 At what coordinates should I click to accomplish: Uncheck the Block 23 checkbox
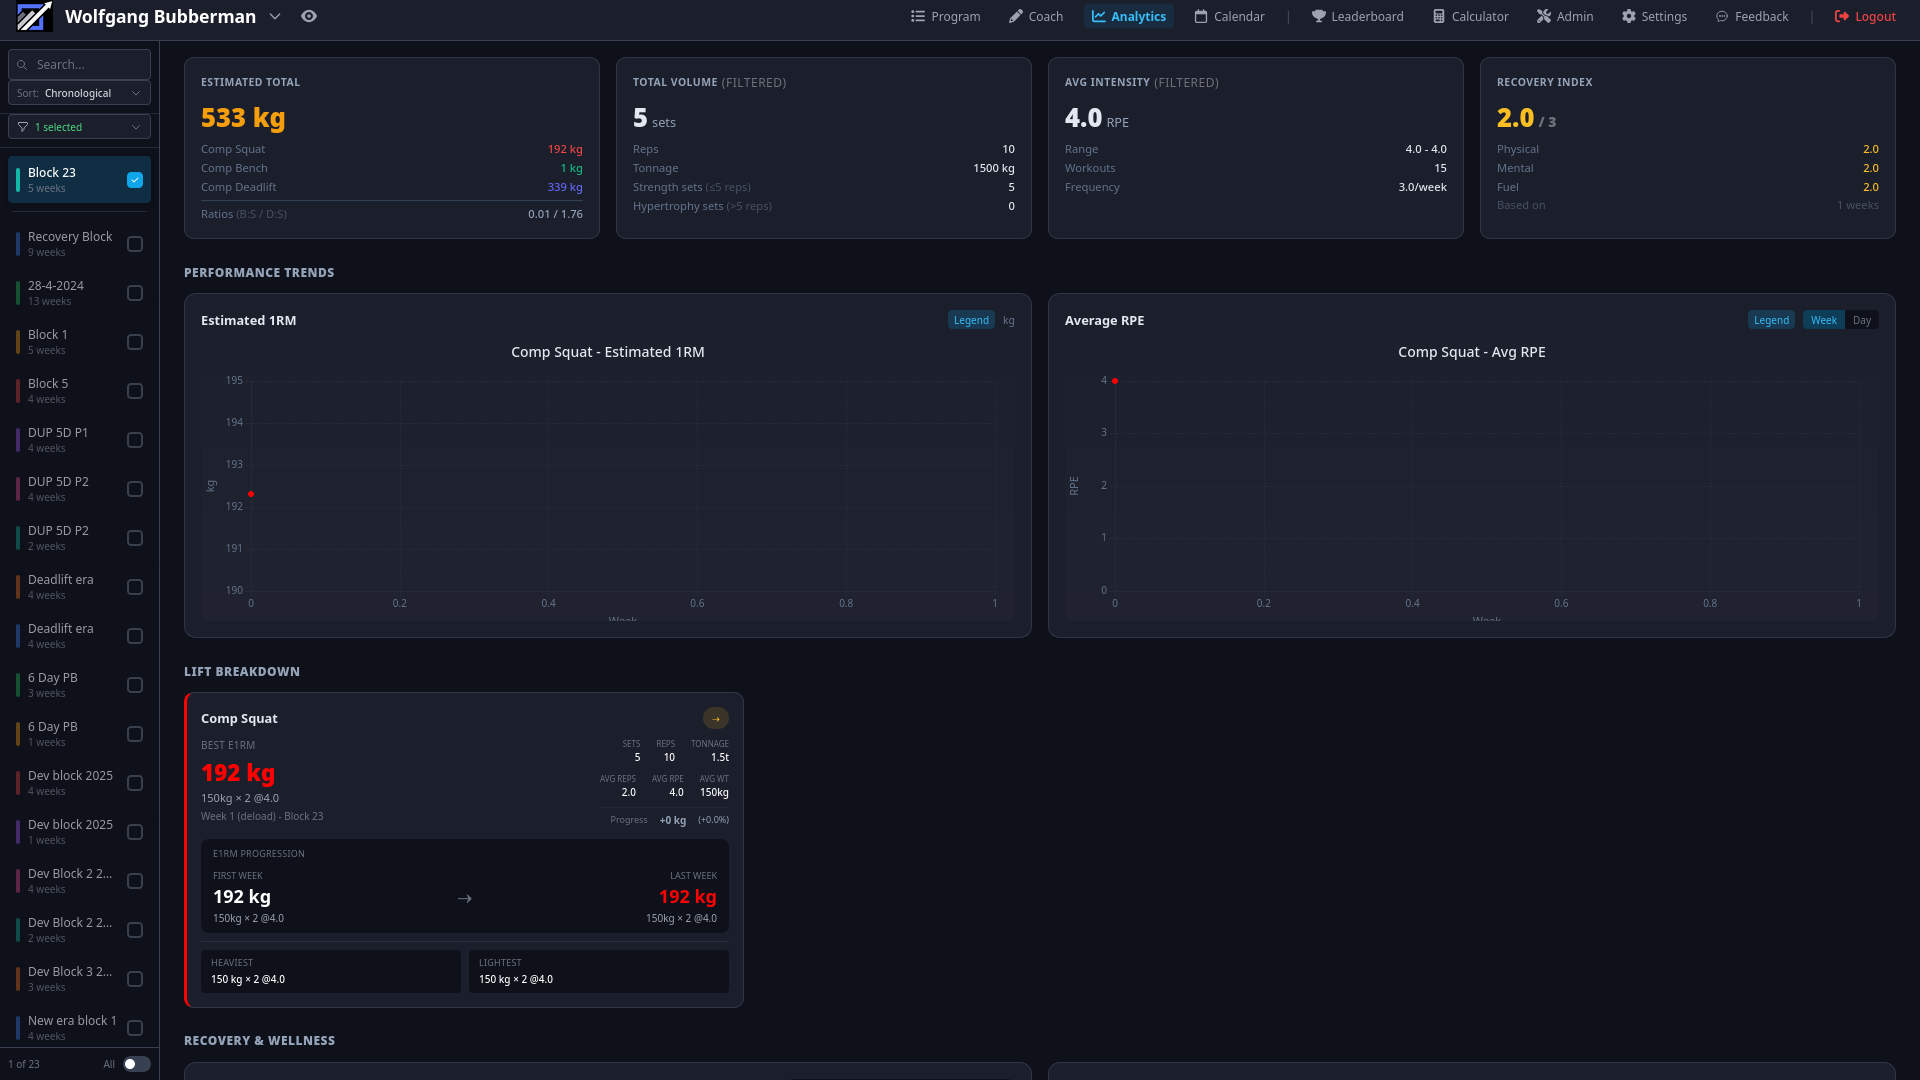134,179
